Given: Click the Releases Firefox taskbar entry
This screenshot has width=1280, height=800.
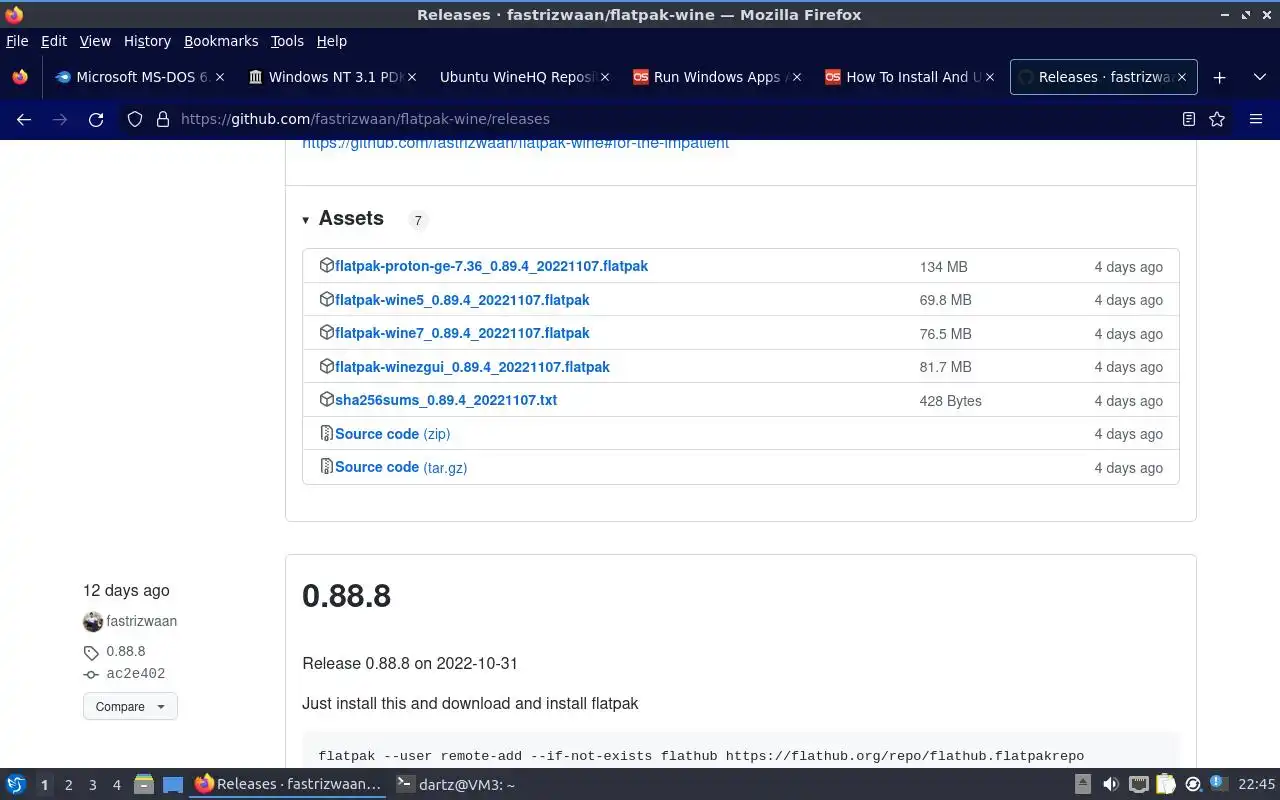Looking at the screenshot, I should pyautogui.click(x=288, y=785).
